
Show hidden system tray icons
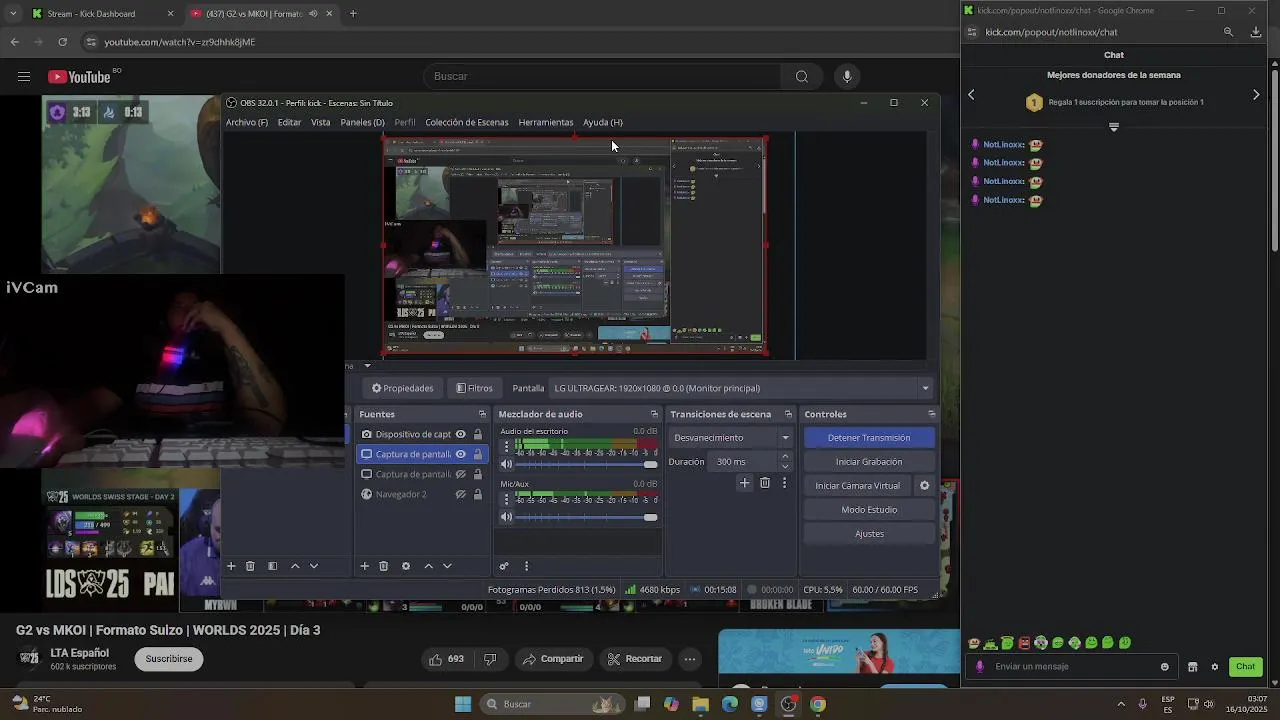[1121, 704]
